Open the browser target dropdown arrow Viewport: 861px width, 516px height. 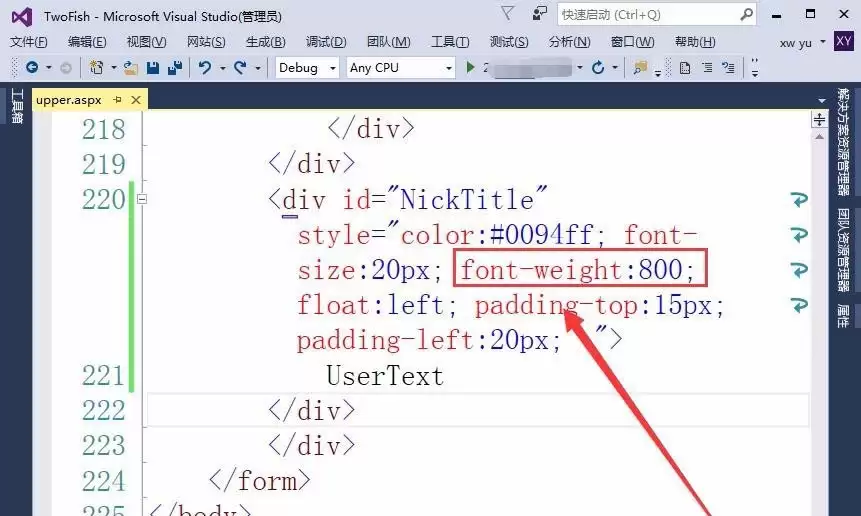(580, 68)
